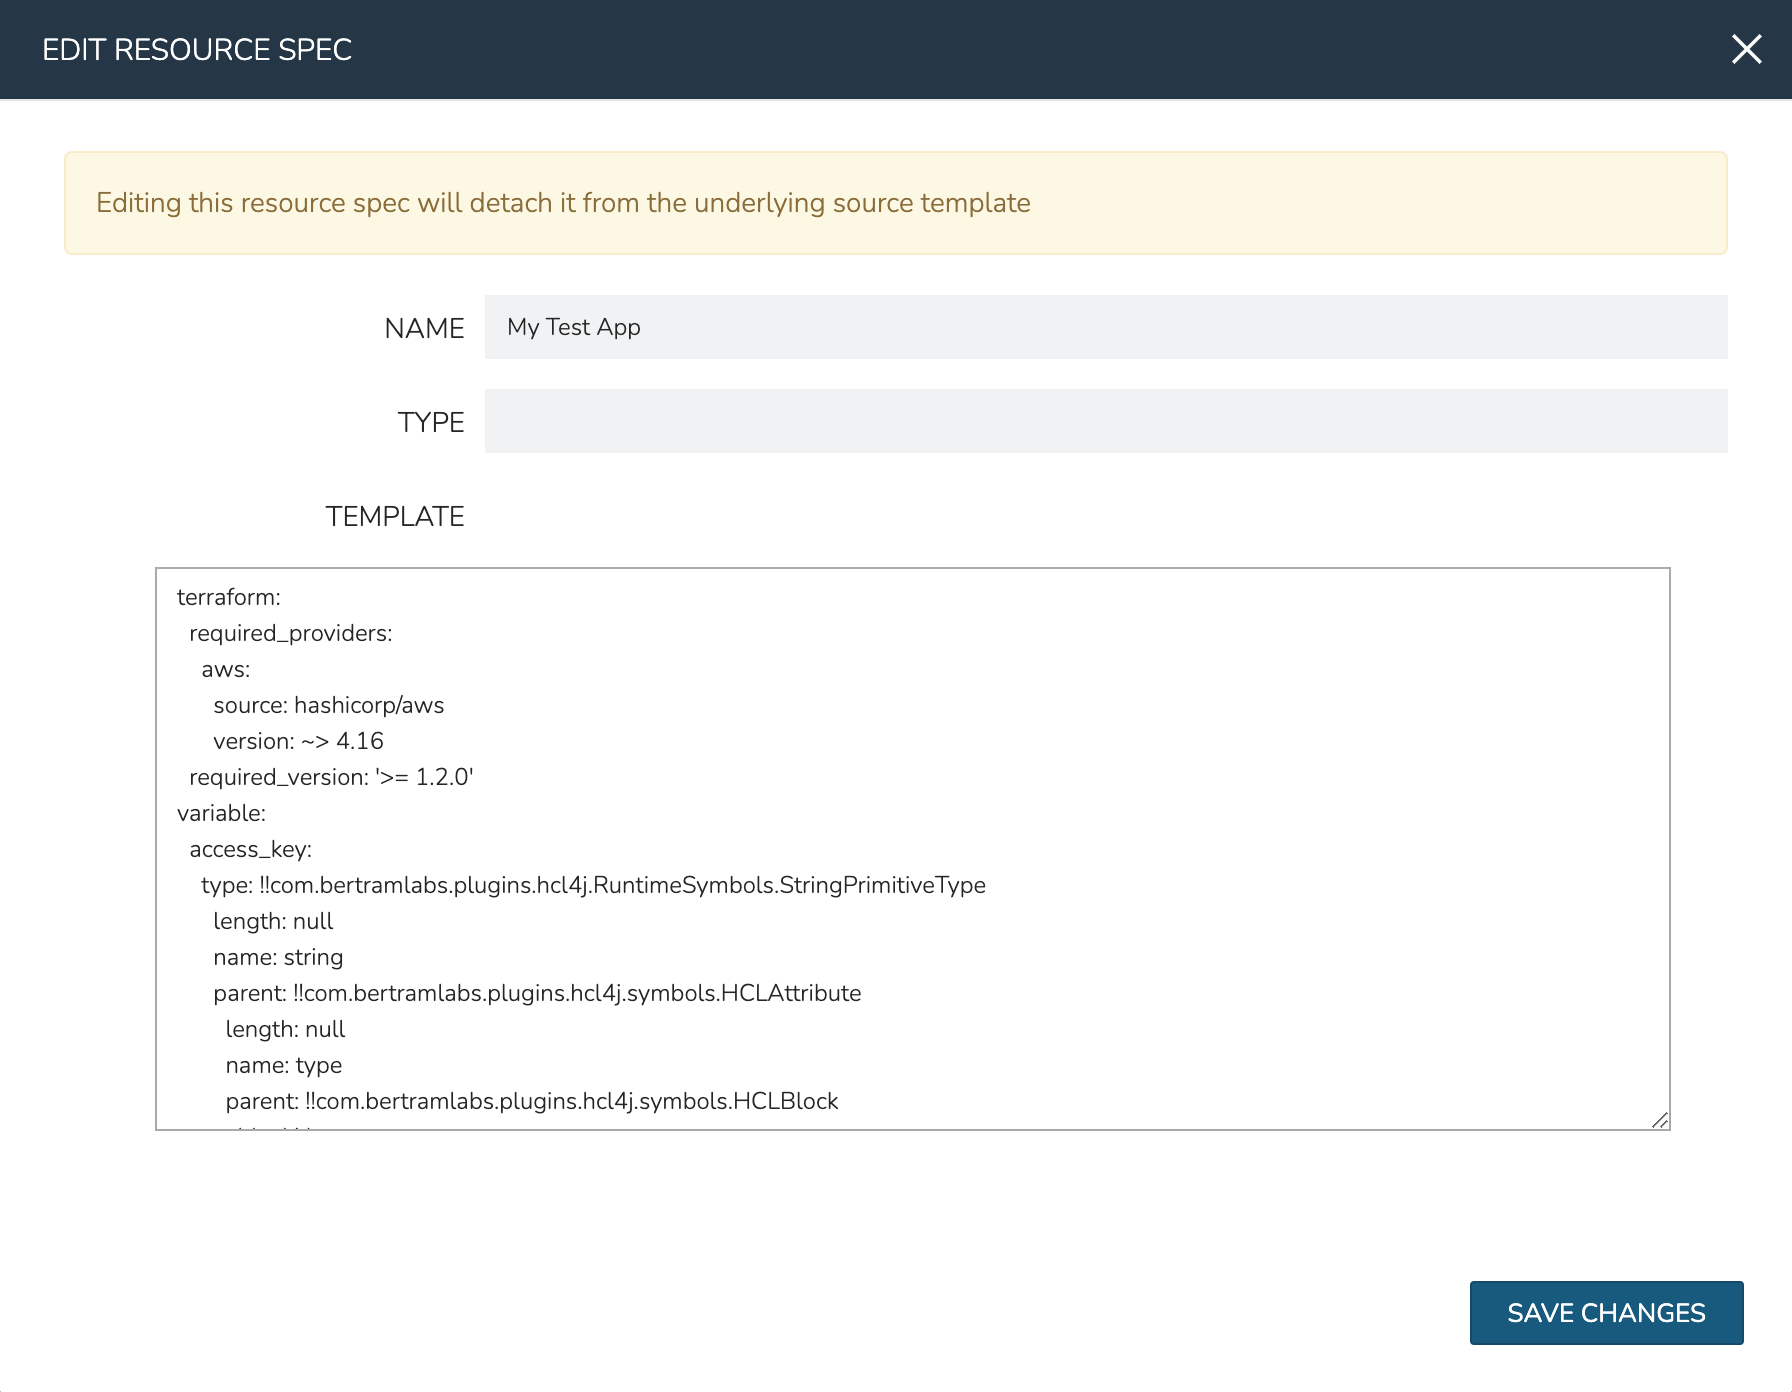Viewport: 1792px width, 1392px height.
Task: Click the version: ~> 4.16 line
Action: click(x=298, y=741)
